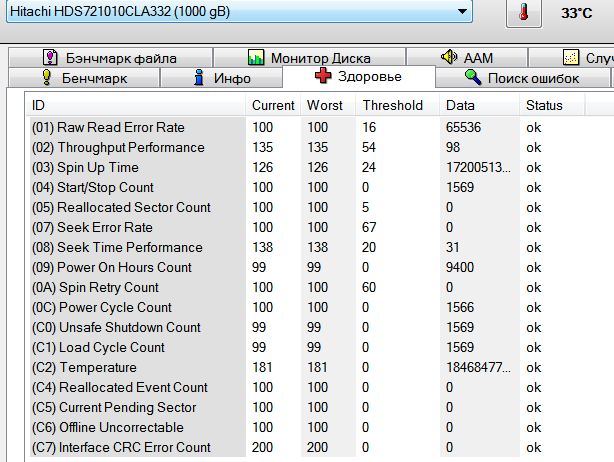Open the drive selection dropdown arrow
This screenshot has width=614, height=462.
pos(462,11)
